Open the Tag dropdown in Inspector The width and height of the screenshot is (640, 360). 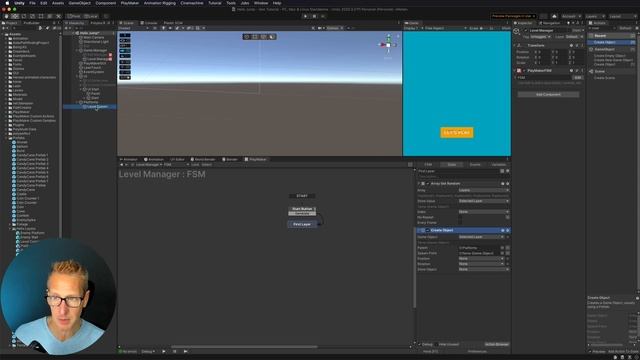(540, 37)
